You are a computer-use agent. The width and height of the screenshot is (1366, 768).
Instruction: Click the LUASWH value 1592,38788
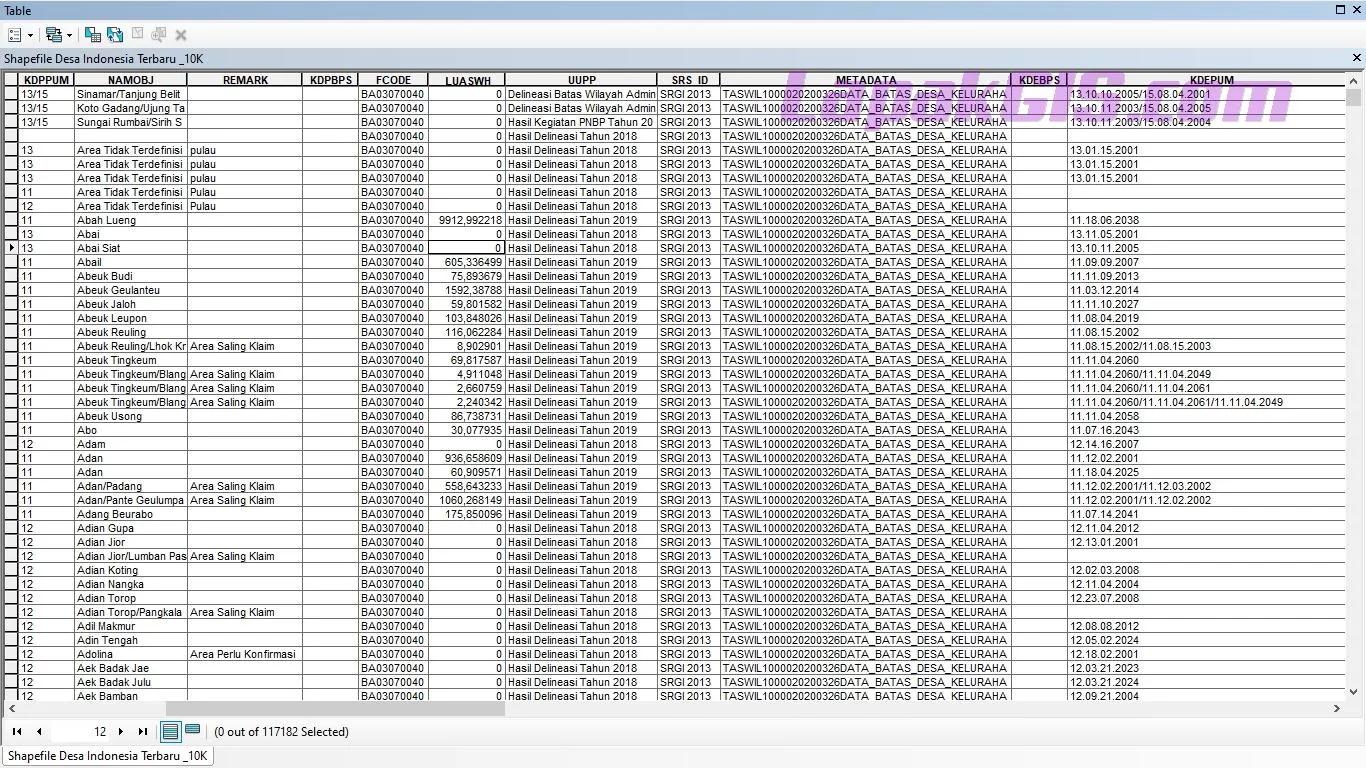[467, 290]
